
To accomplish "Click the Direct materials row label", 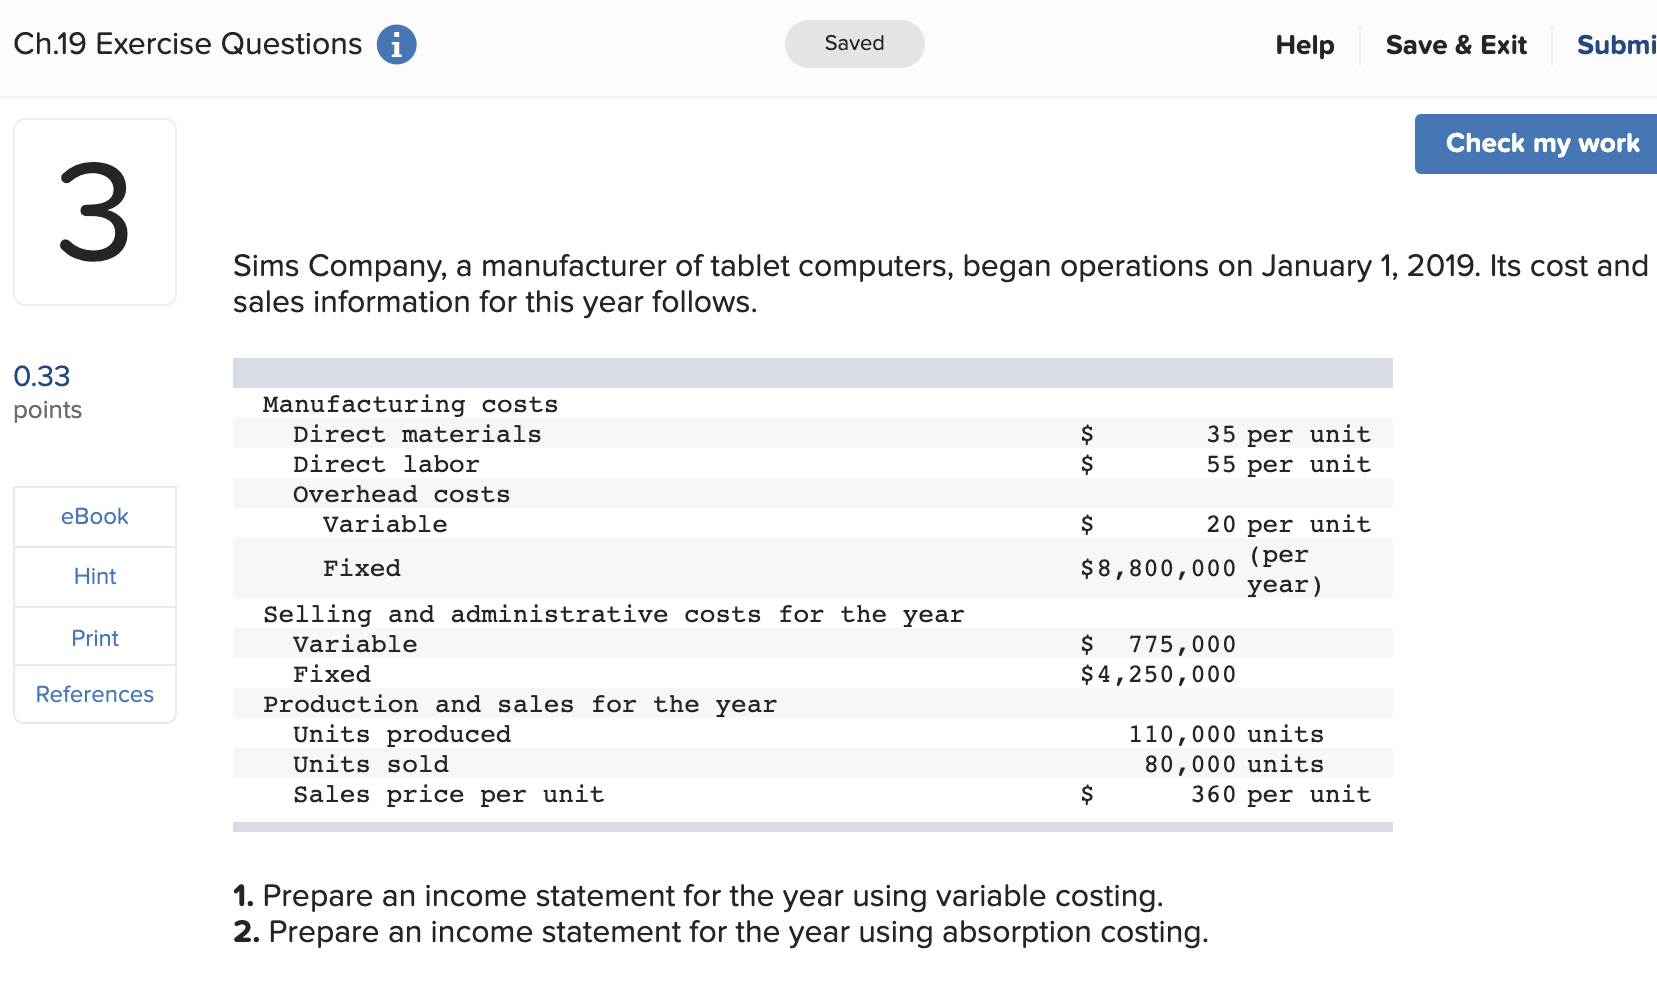I will click(x=417, y=434).
